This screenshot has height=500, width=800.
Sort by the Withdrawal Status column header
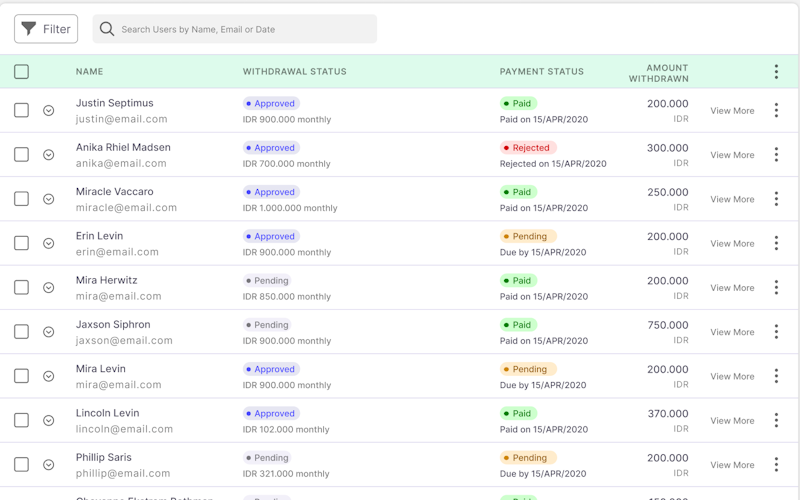pos(294,72)
